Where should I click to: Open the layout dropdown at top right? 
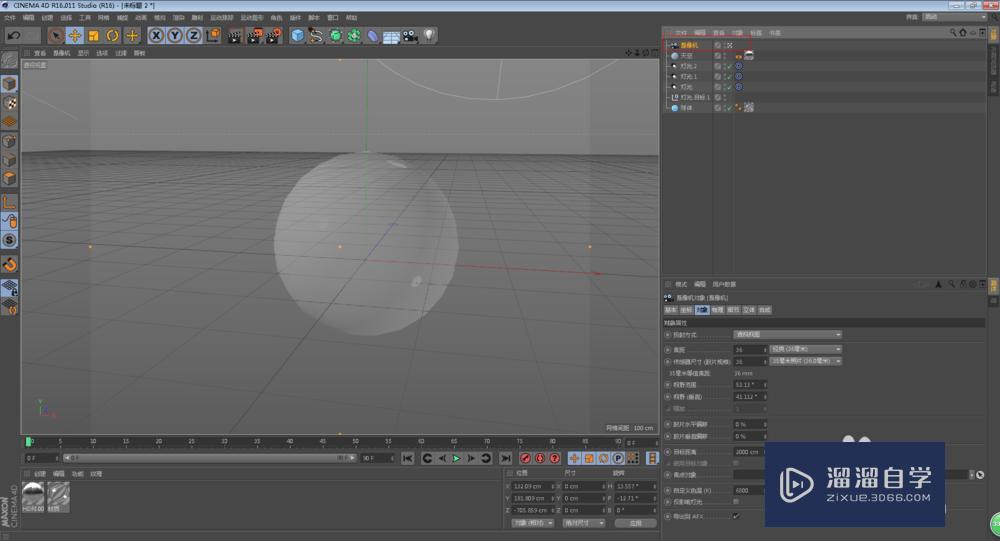[x=955, y=17]
